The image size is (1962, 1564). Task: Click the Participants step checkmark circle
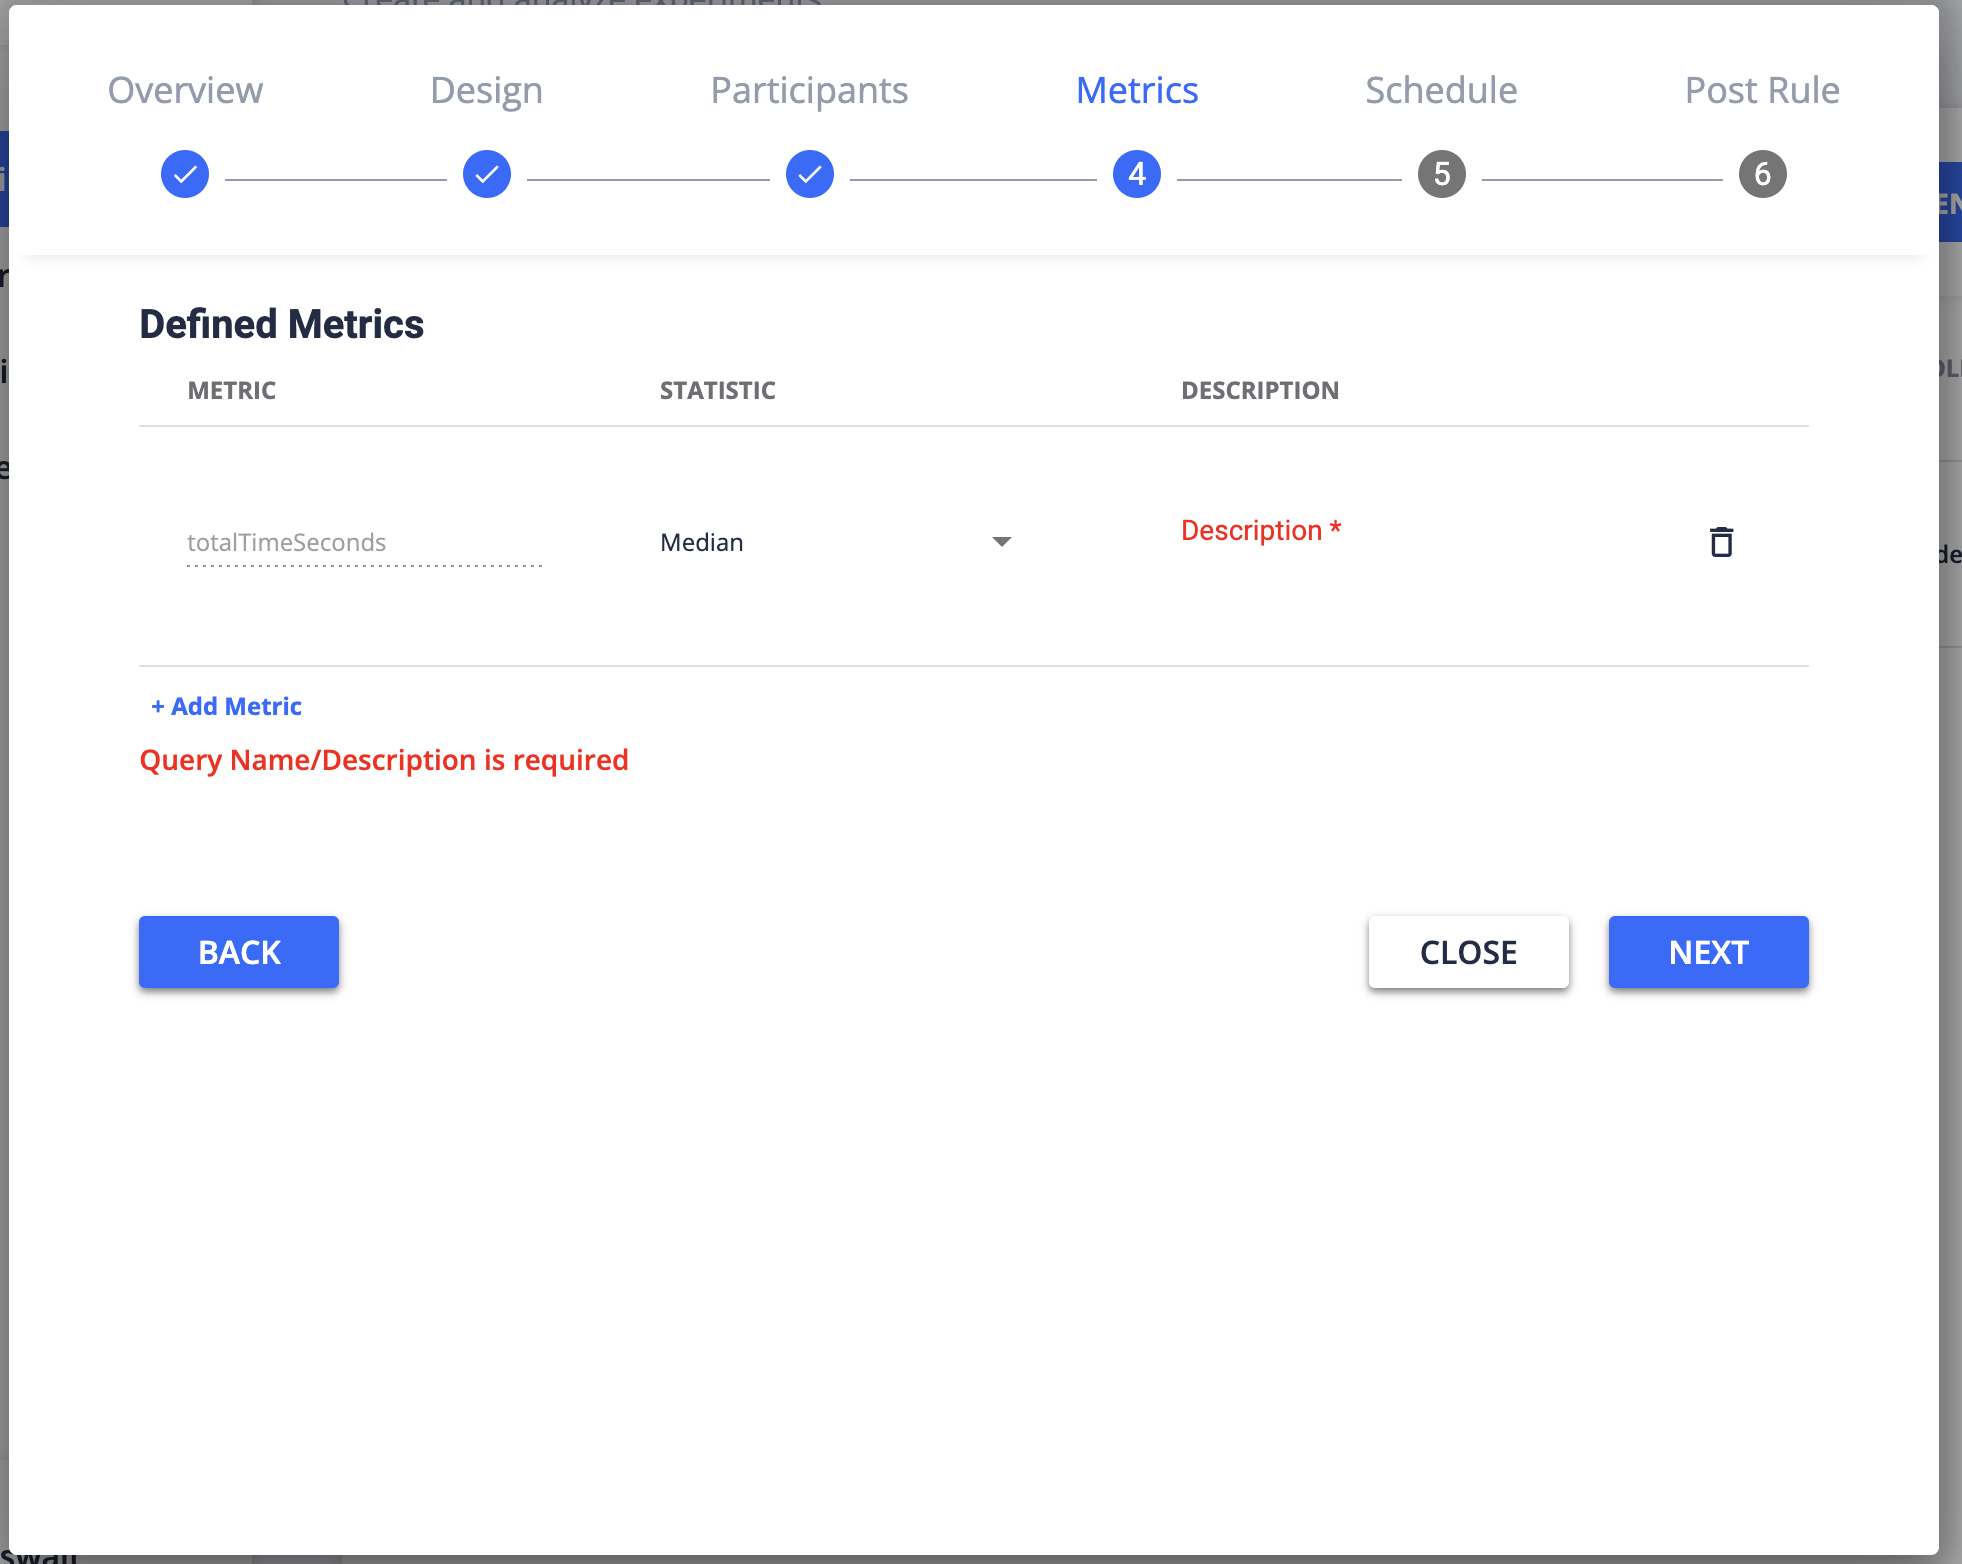809,174
